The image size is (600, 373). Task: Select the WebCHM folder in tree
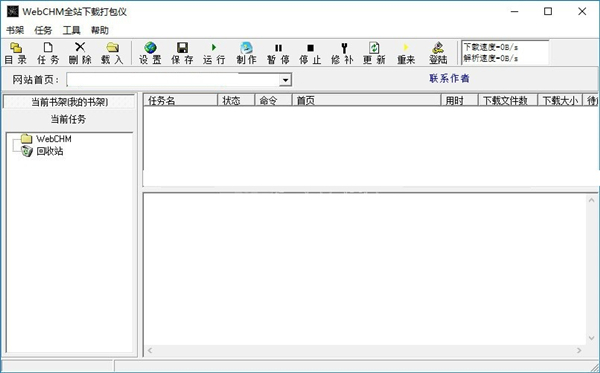(54, 138)
